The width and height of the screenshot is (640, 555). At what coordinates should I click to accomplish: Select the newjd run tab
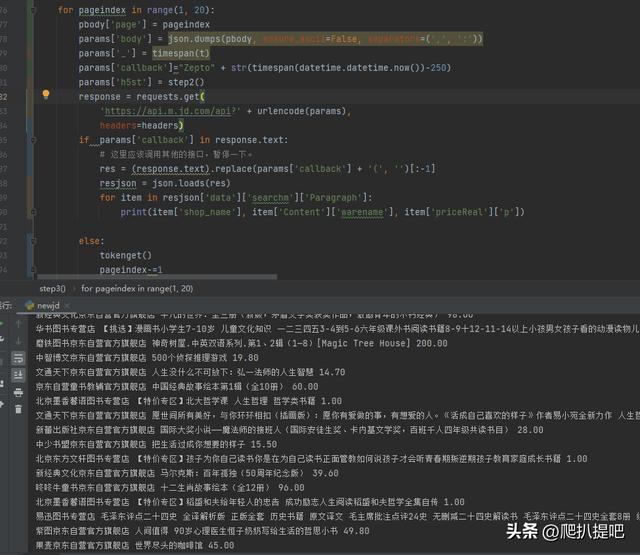point(50,305)
